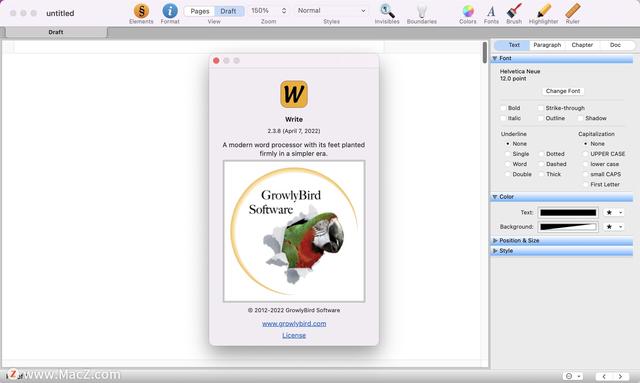The height and width of the screenshot is (383, 640).
Task: Click the Helvetica Neue font name
Action: click(x=520, y=71)
